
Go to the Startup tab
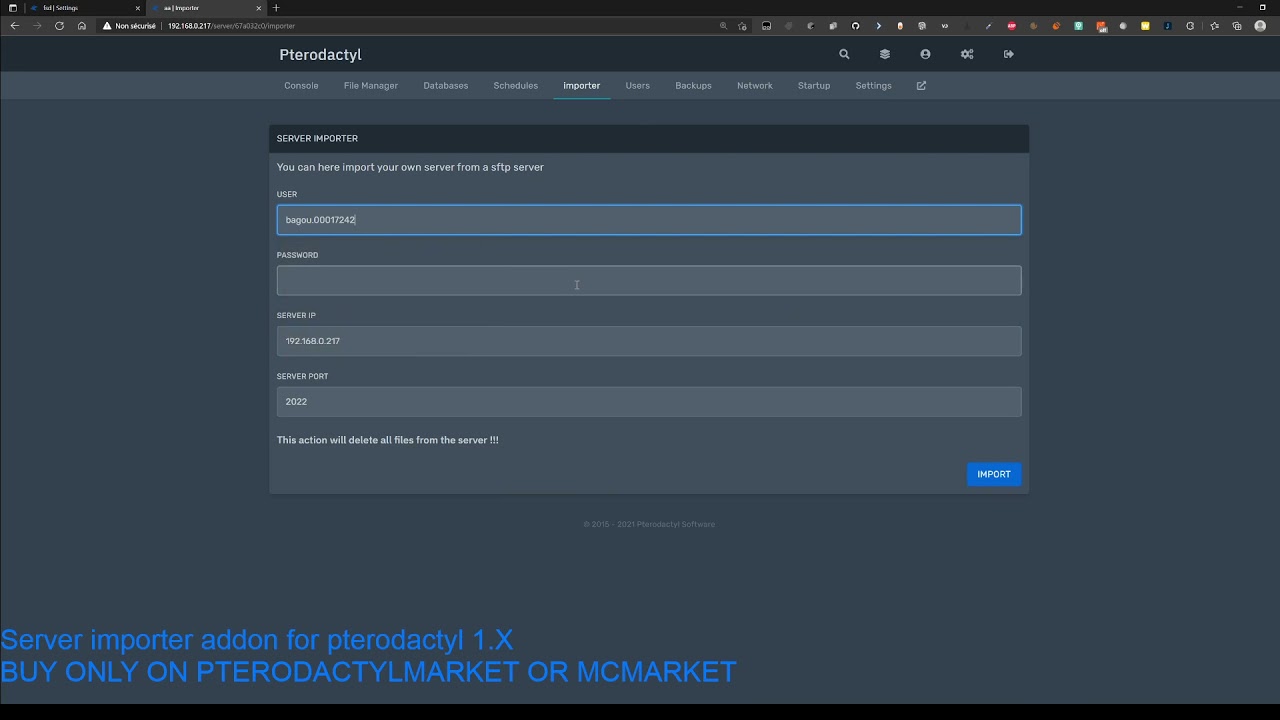click(x=814, y=86)
